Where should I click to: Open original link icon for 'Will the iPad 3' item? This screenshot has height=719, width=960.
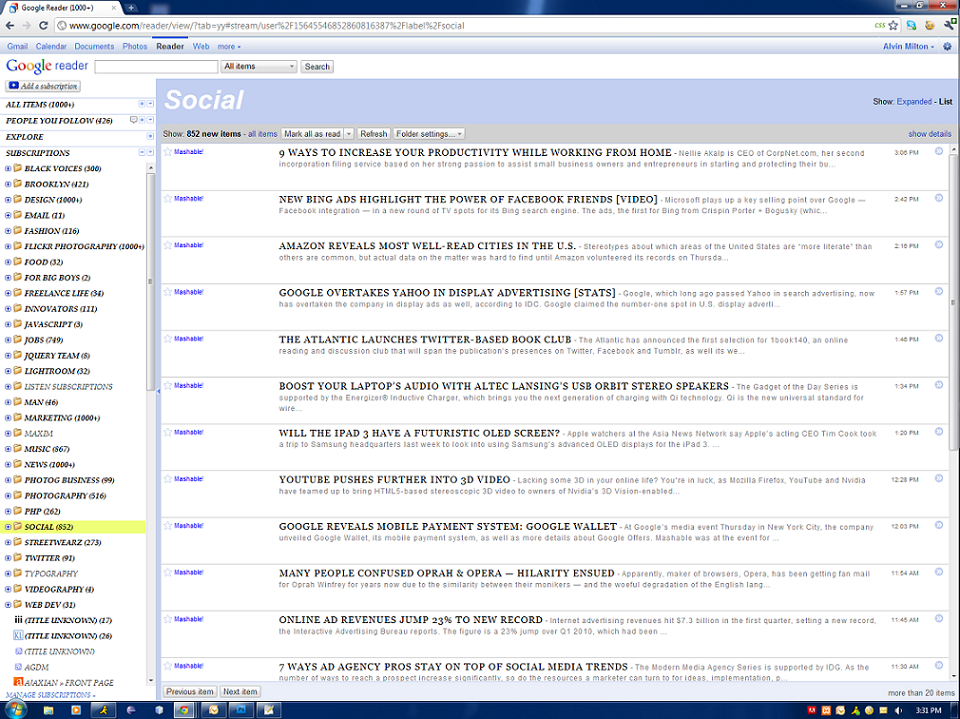click(939, 432)
